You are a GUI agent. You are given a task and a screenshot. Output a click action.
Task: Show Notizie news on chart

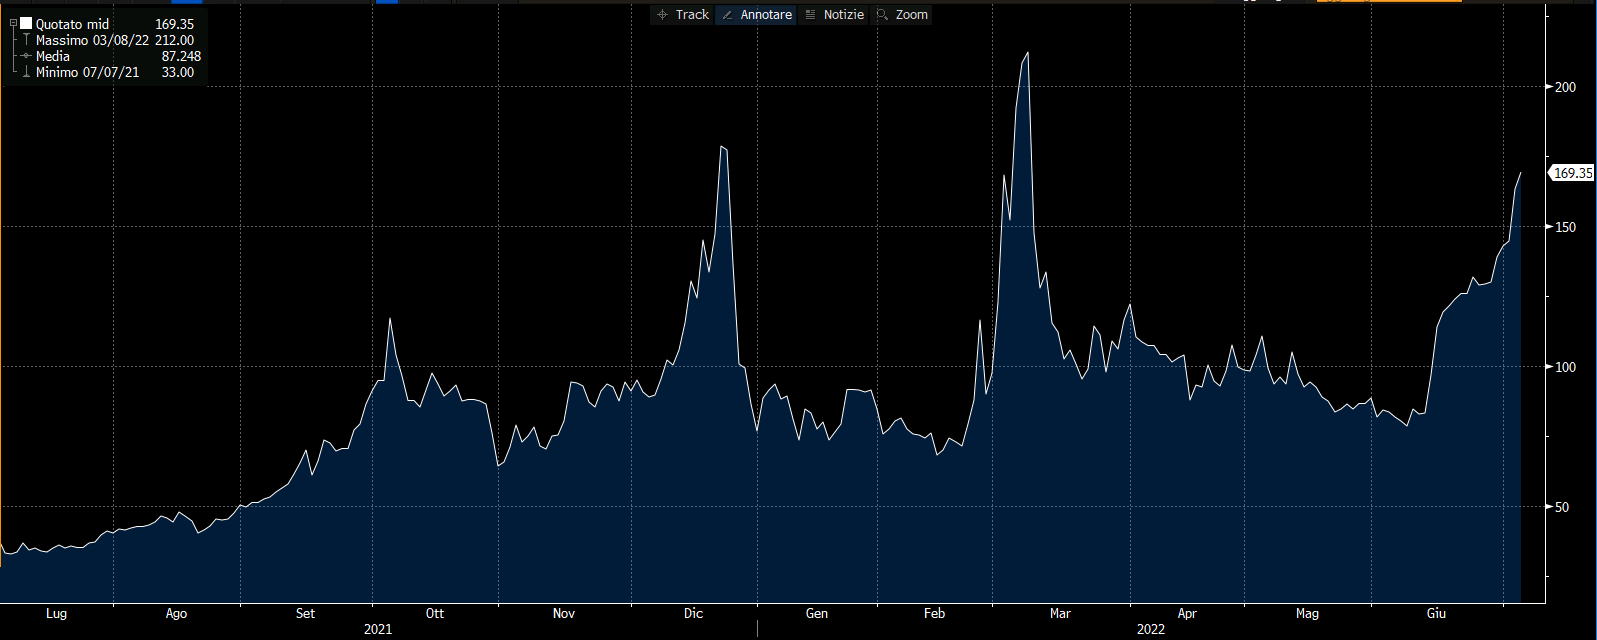(834, 15)
